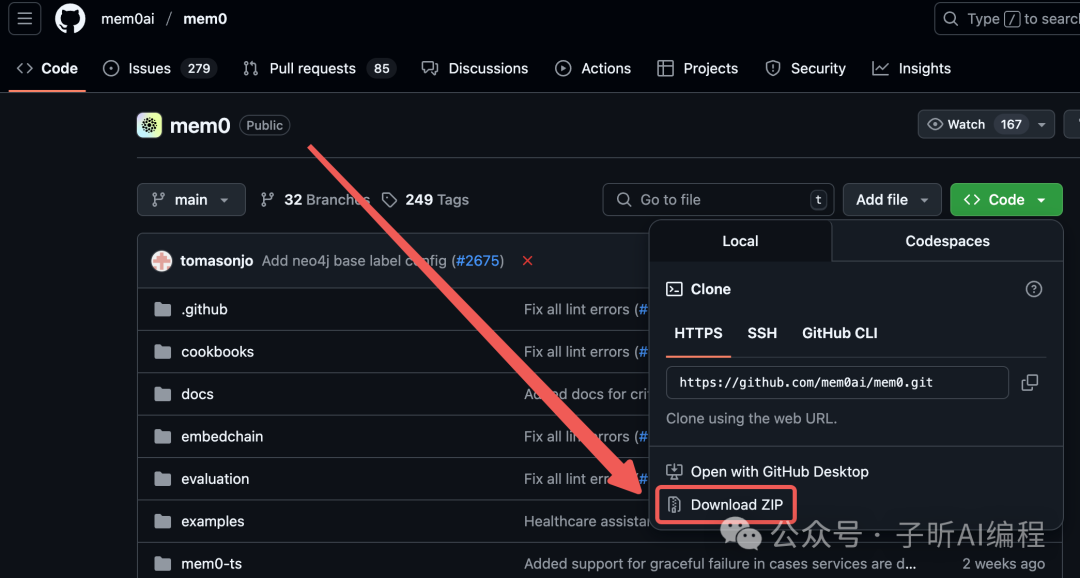Expand the main branch selector
Screen dimensions: 1080x578
190,200
